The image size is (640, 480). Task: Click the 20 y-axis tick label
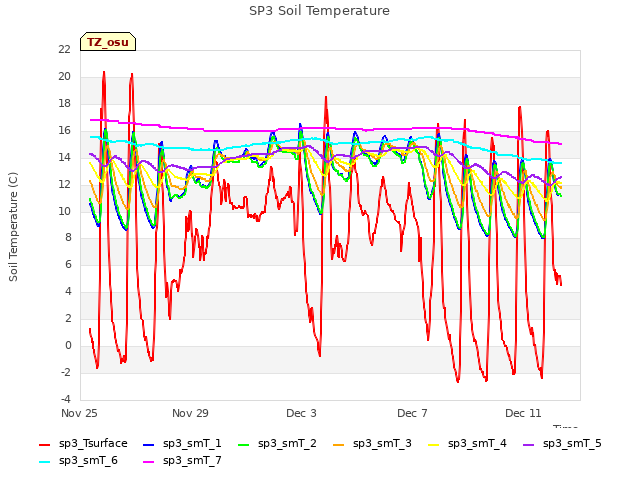pyautogui.click(x=64, y=76)
